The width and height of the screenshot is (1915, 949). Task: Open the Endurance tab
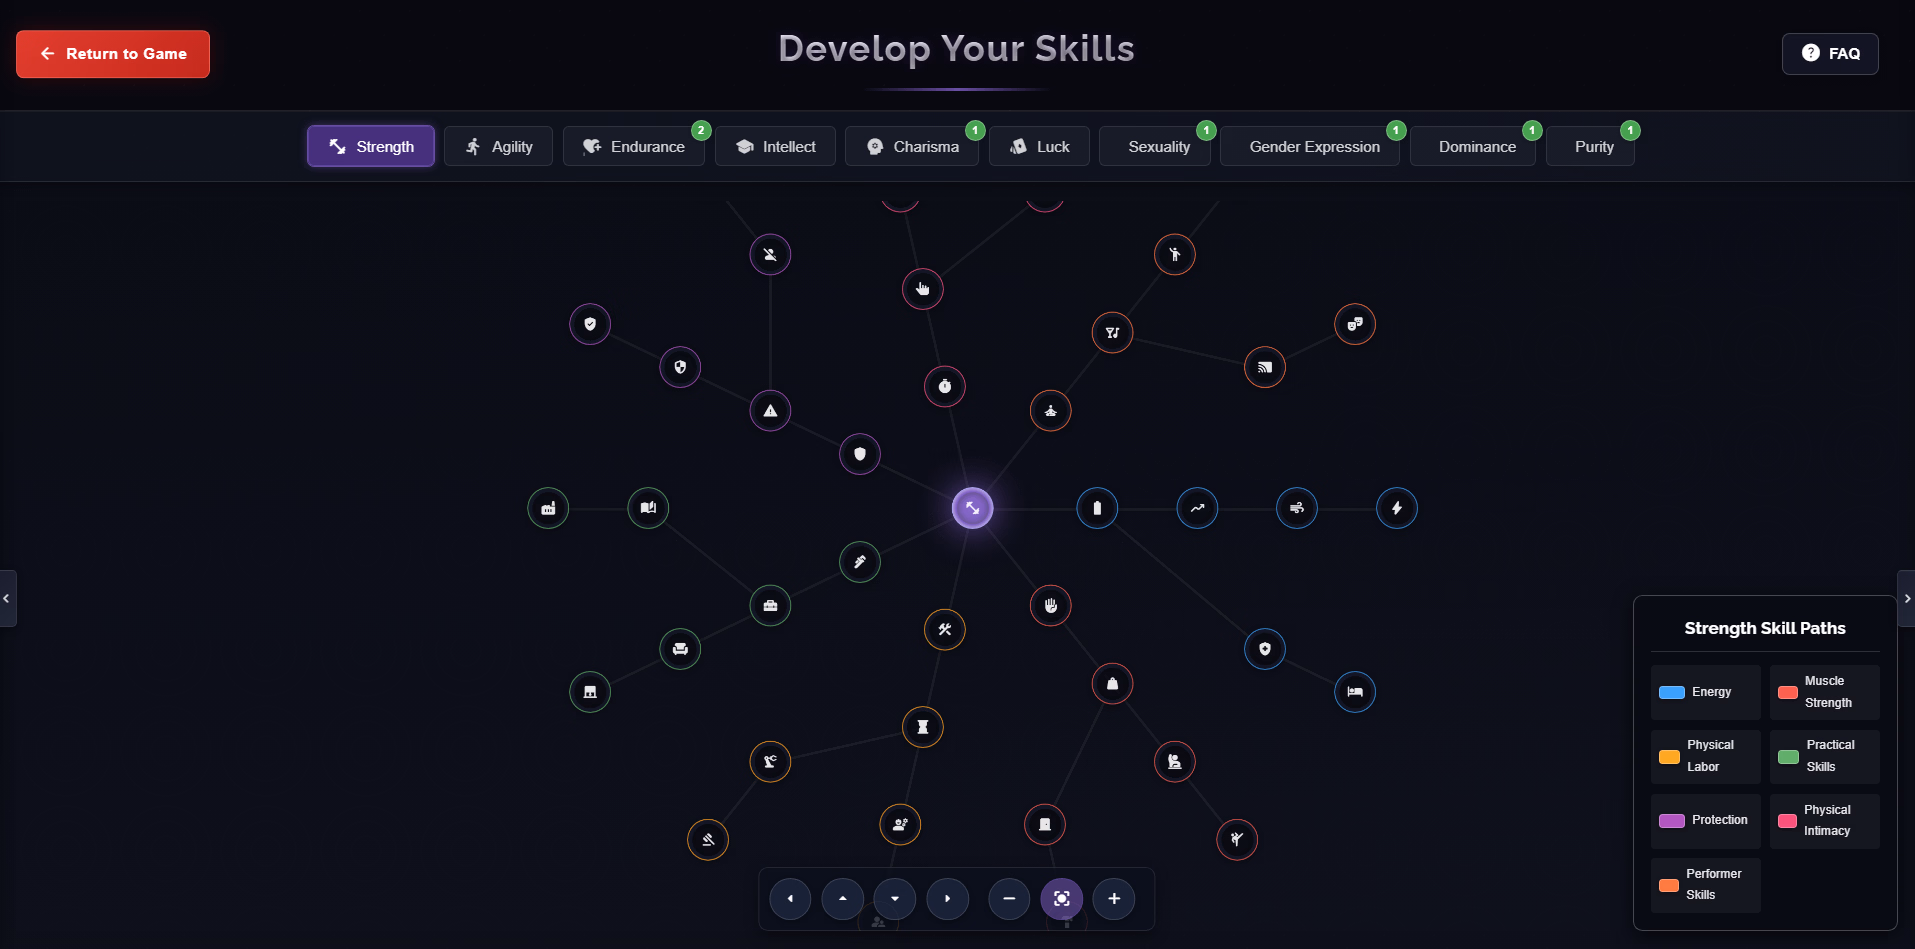(x=634, y=146)
